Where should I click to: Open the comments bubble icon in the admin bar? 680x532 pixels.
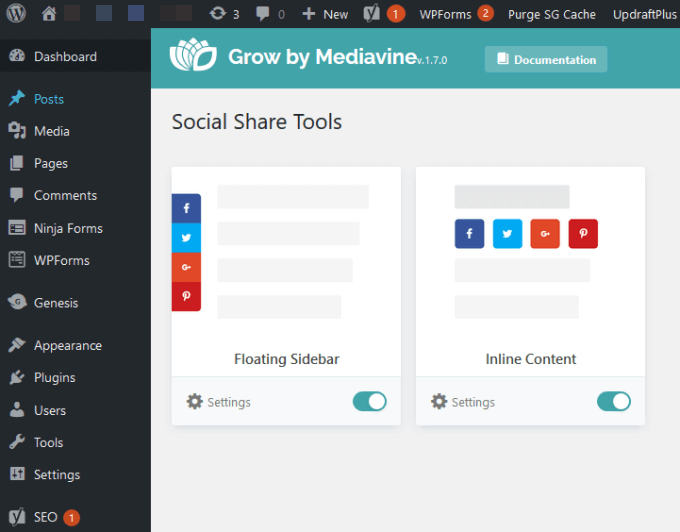point(262,13)
